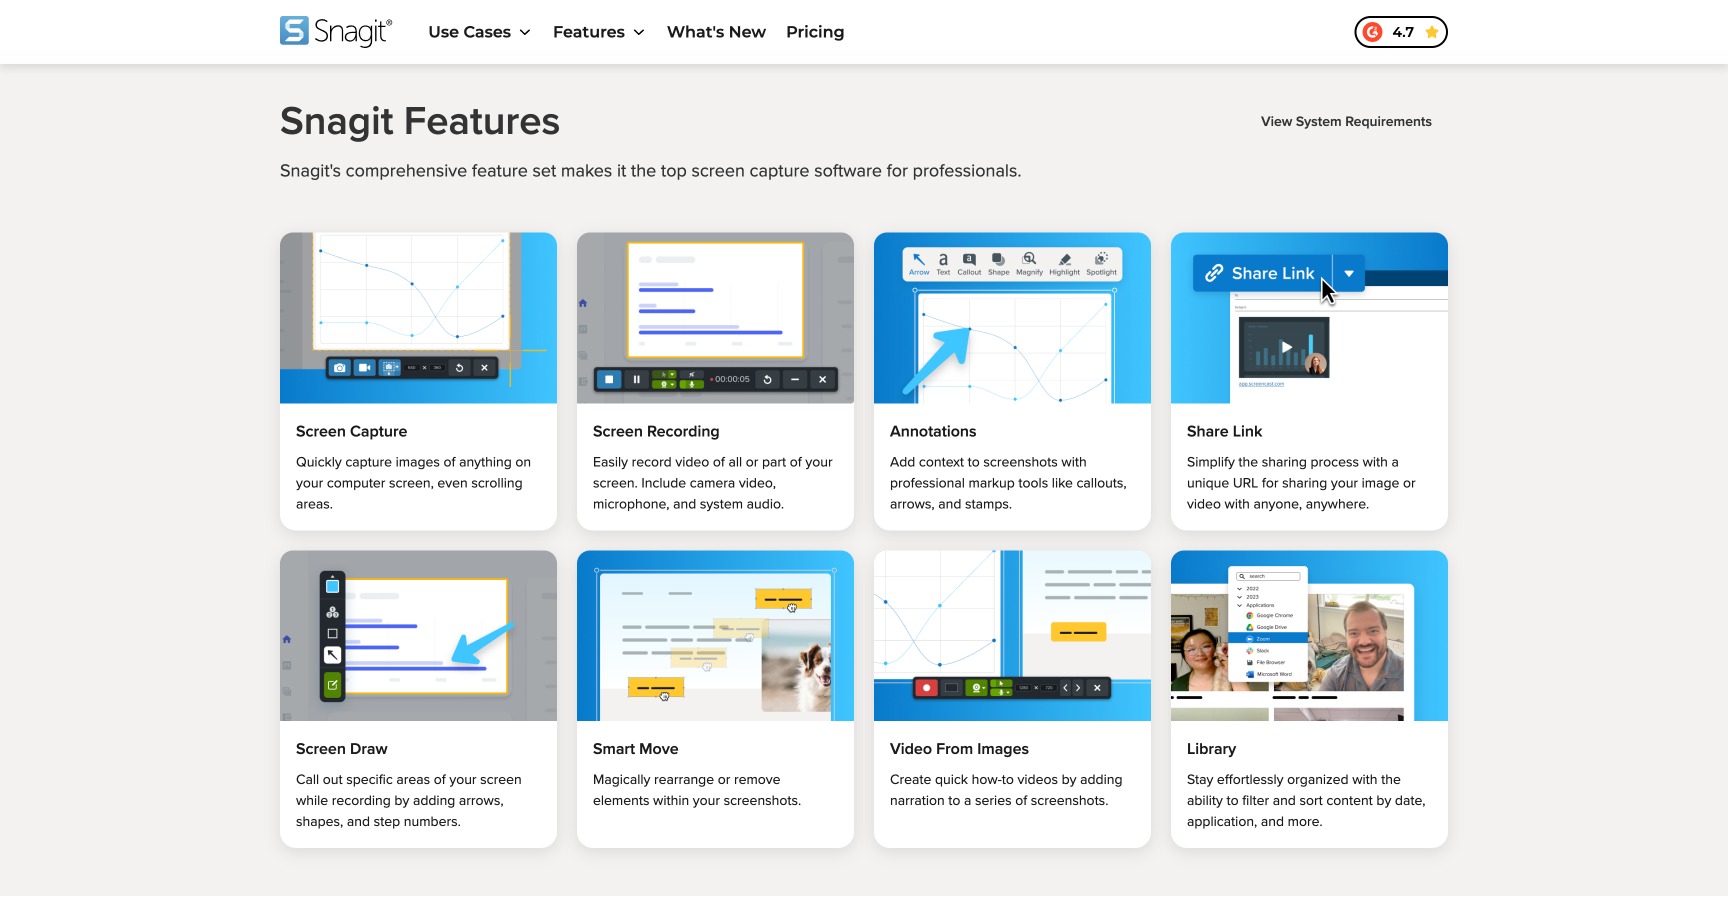The image size is (1728, 917).
Task: Click text 'Call out specific areas of your screen'
Action: click(x=408, y=780)
